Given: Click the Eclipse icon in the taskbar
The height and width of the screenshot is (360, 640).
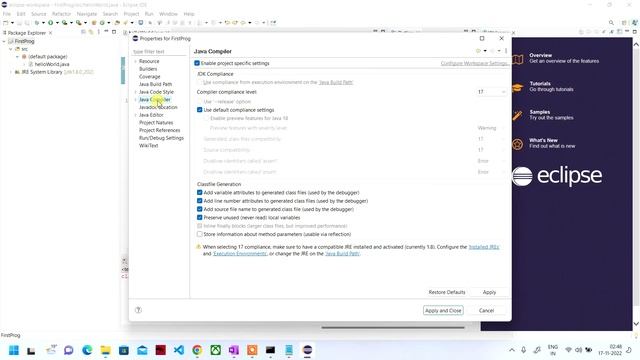Looking at the screenshot, I should [307, 350].
